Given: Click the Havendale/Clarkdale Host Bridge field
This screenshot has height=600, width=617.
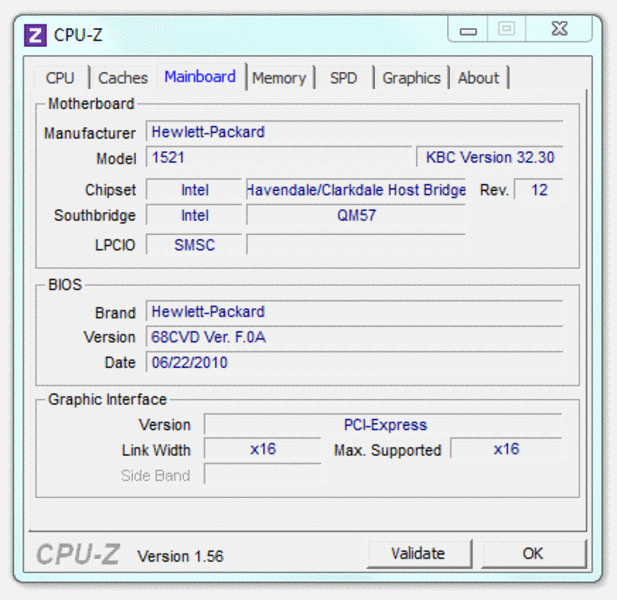Looking at the screenshot, I should tap(356, 190).
